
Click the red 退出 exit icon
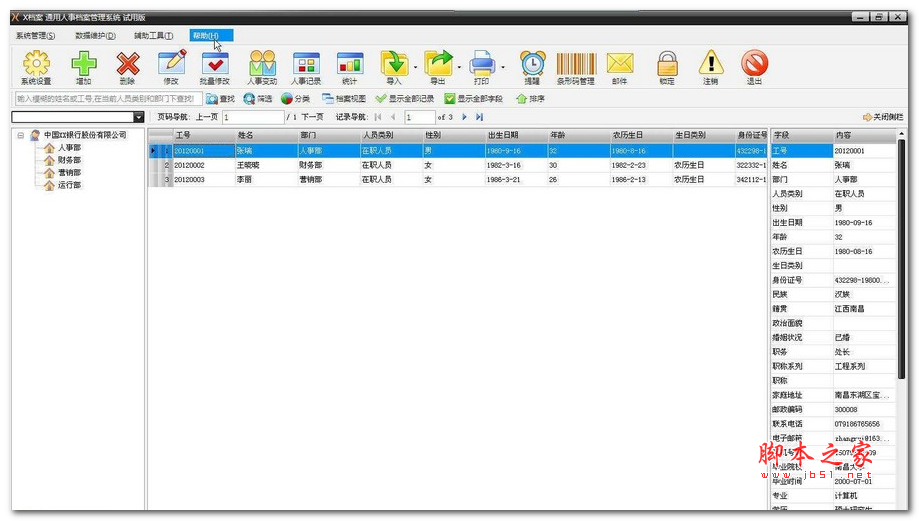754,67
